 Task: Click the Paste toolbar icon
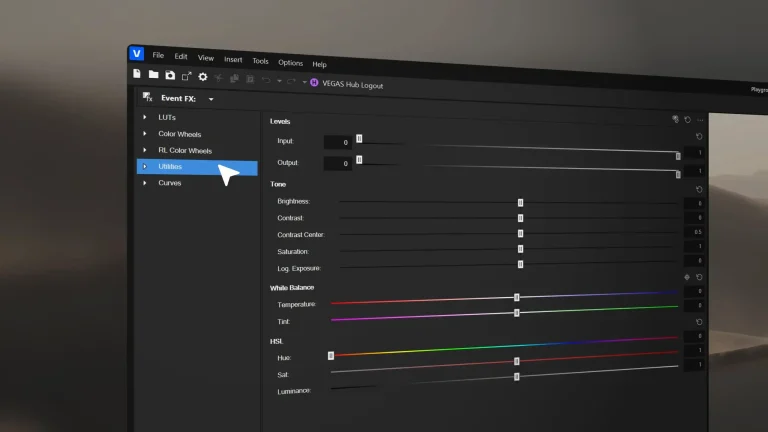click(x=250, y=79)
